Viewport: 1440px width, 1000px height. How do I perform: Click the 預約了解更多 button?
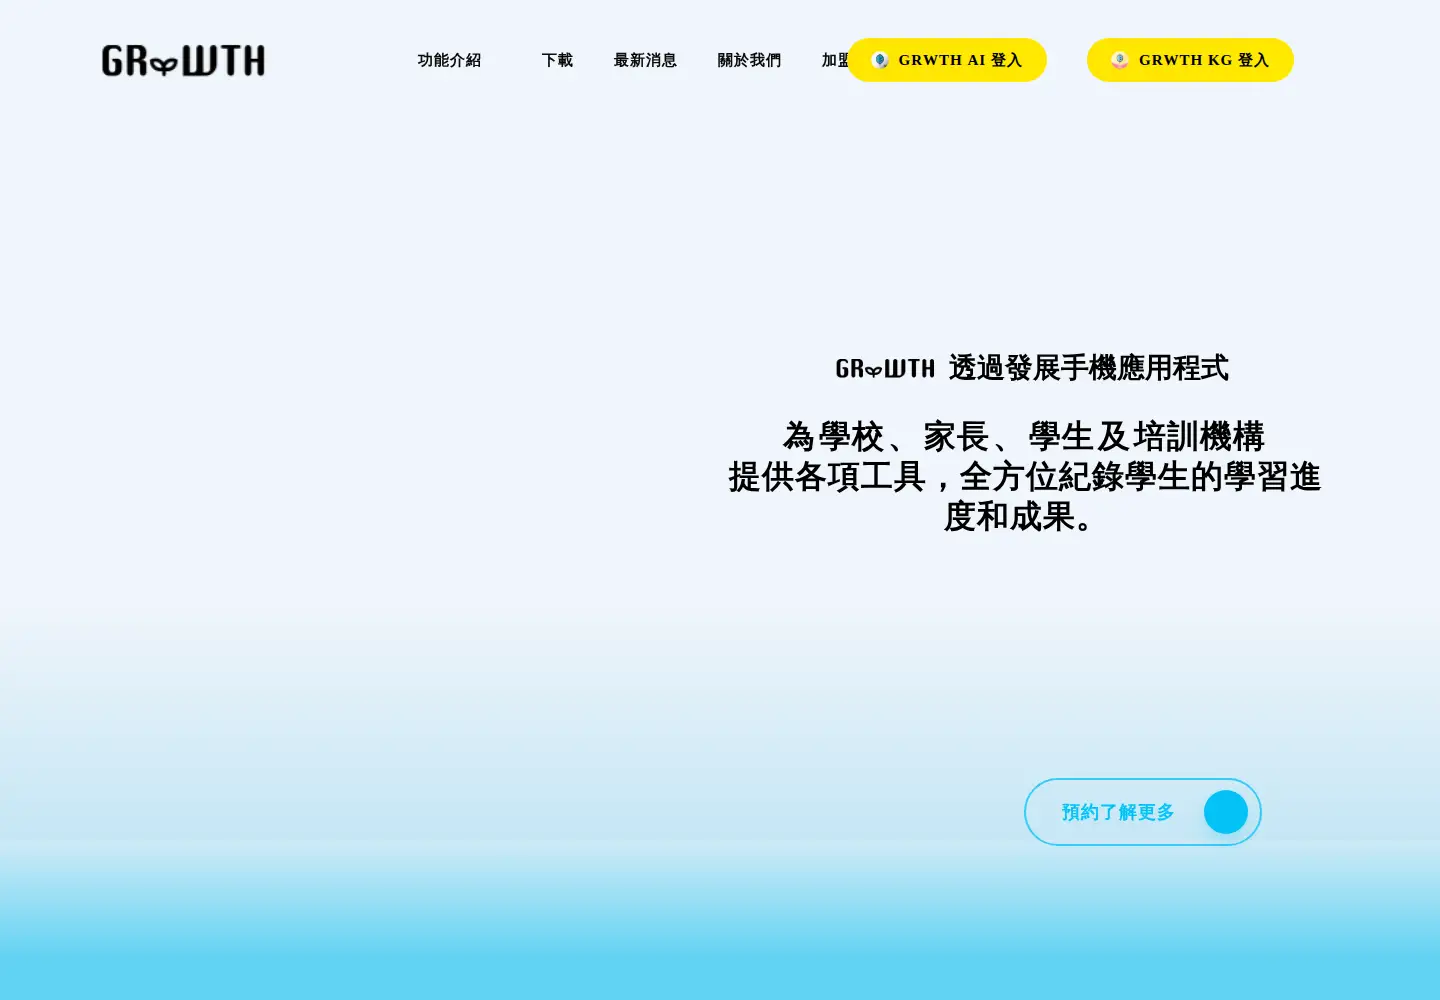[x=1143, y=812]
